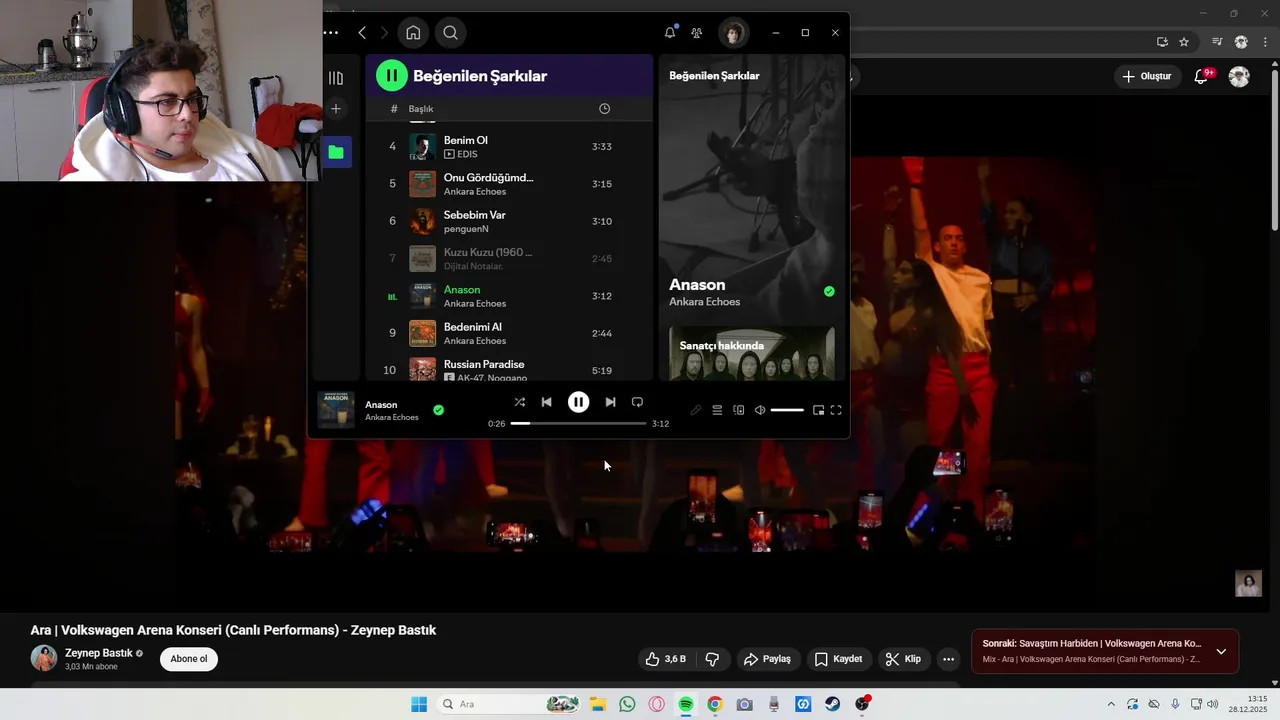This screenshot has height=720, width=1280.
Task: Open Spotify play queue icon
Action: coord(717,410)
